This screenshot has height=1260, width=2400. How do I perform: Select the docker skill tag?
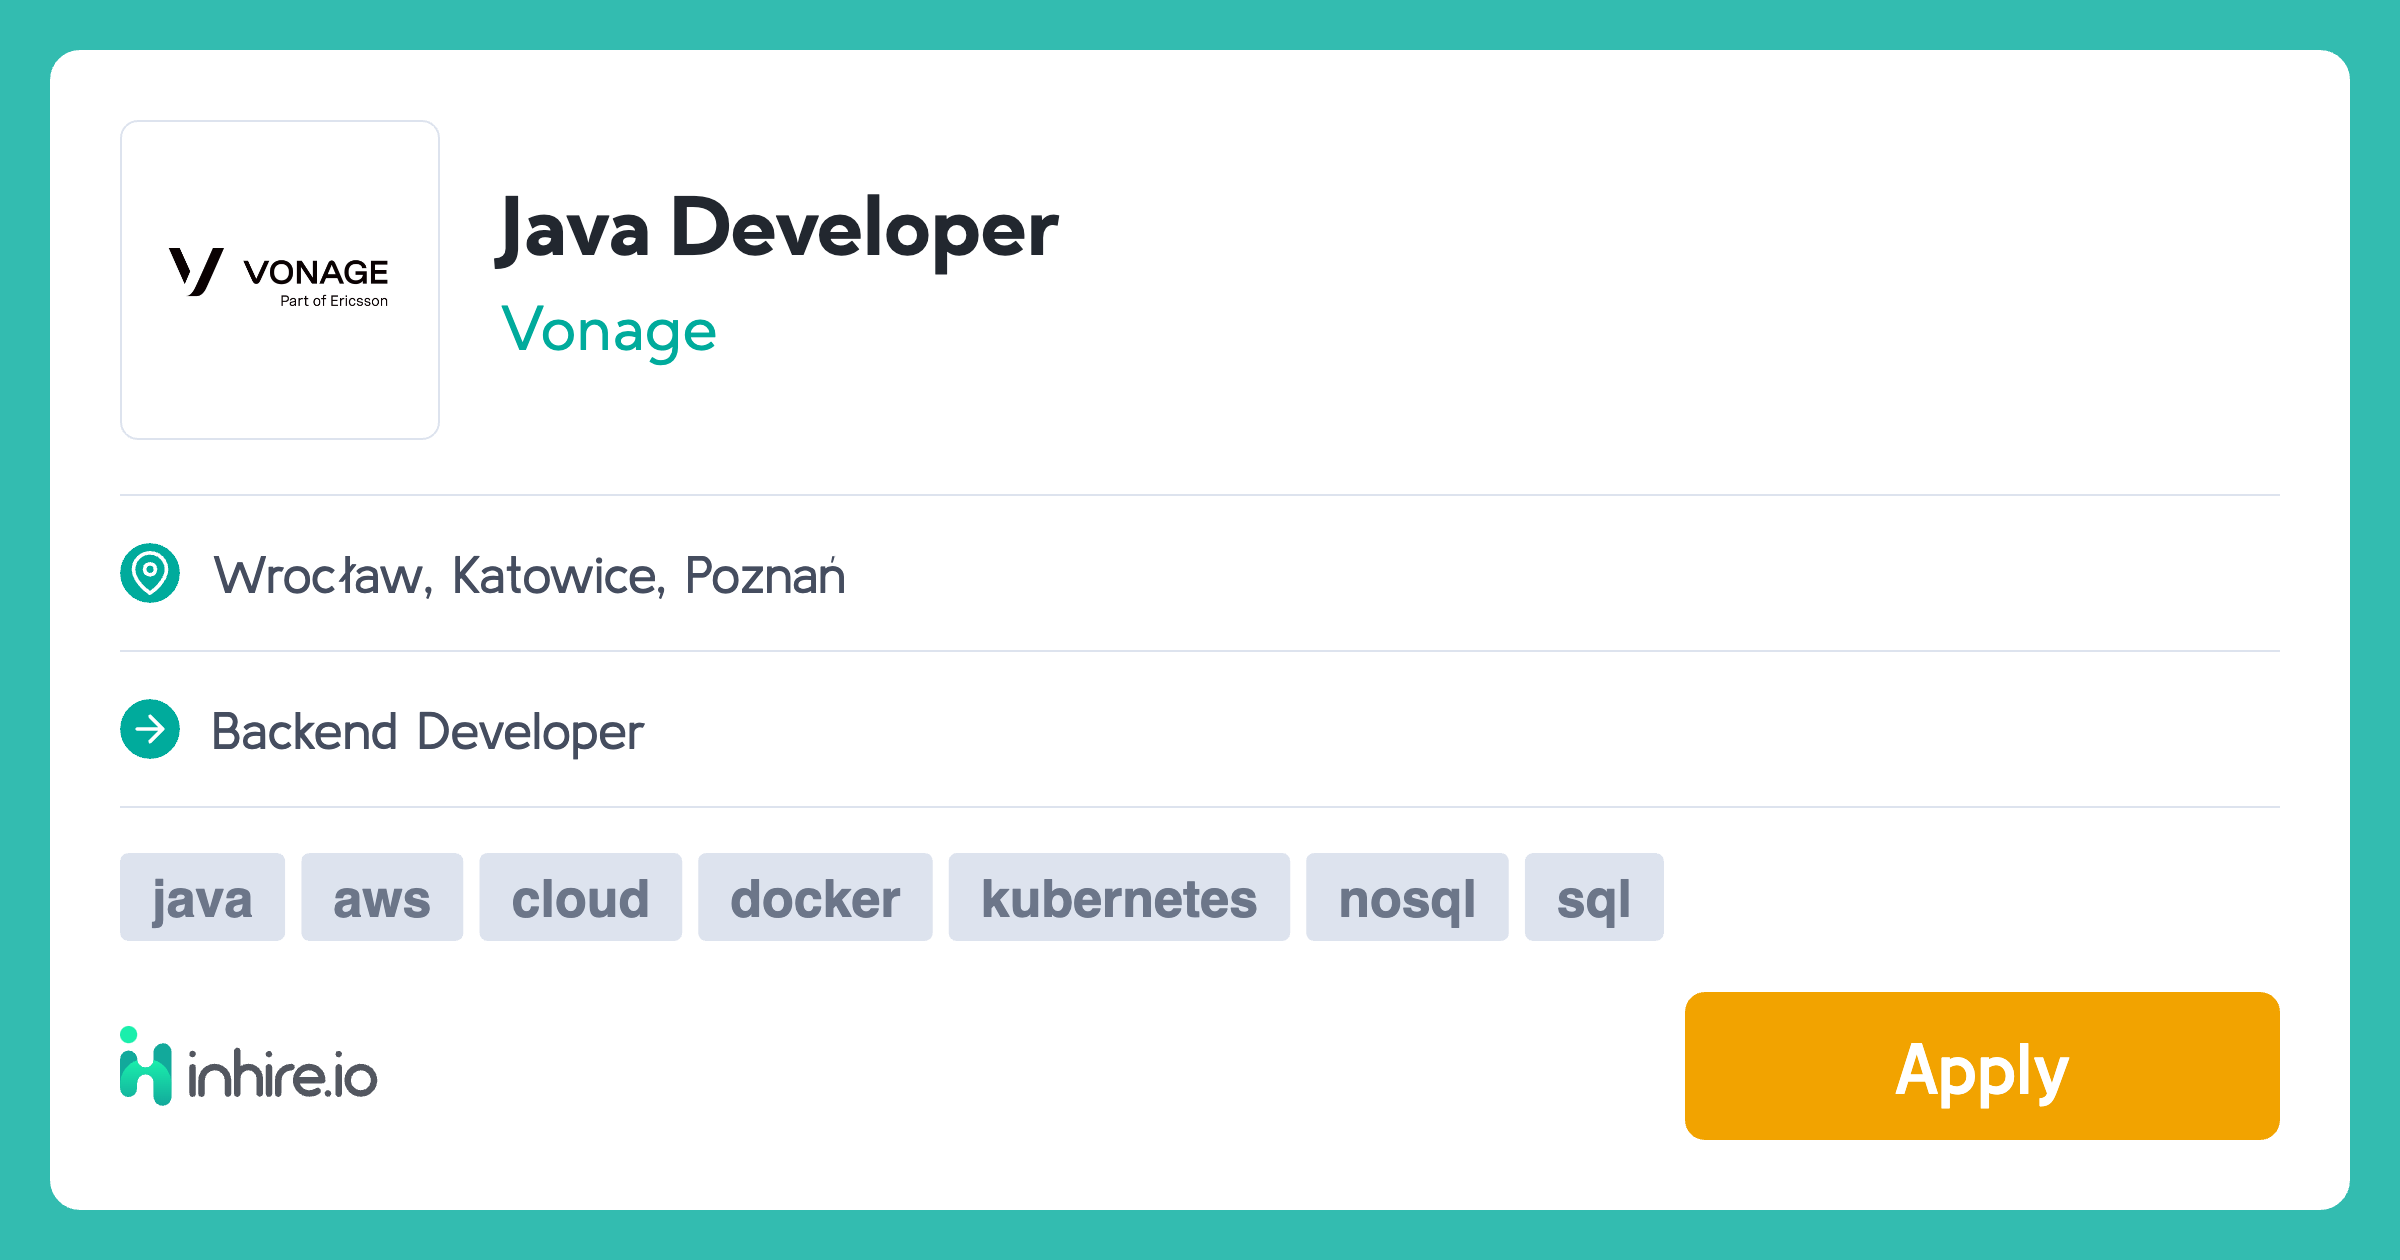815,897
